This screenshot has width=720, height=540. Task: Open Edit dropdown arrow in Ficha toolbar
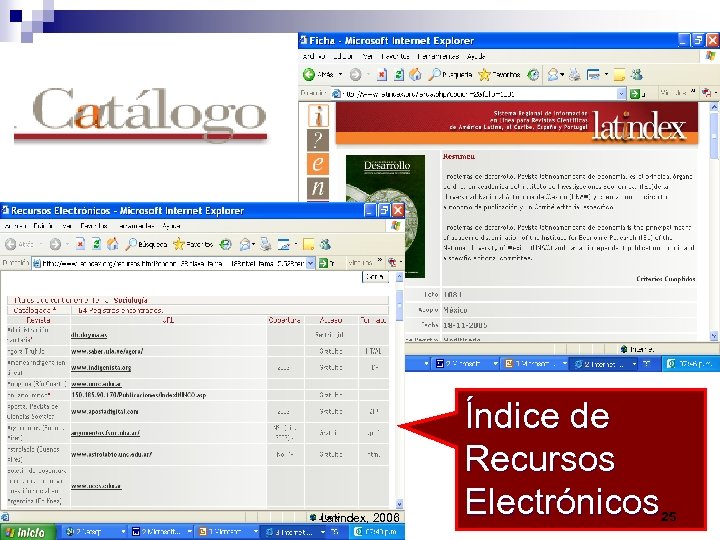click(x=606, y=74)
